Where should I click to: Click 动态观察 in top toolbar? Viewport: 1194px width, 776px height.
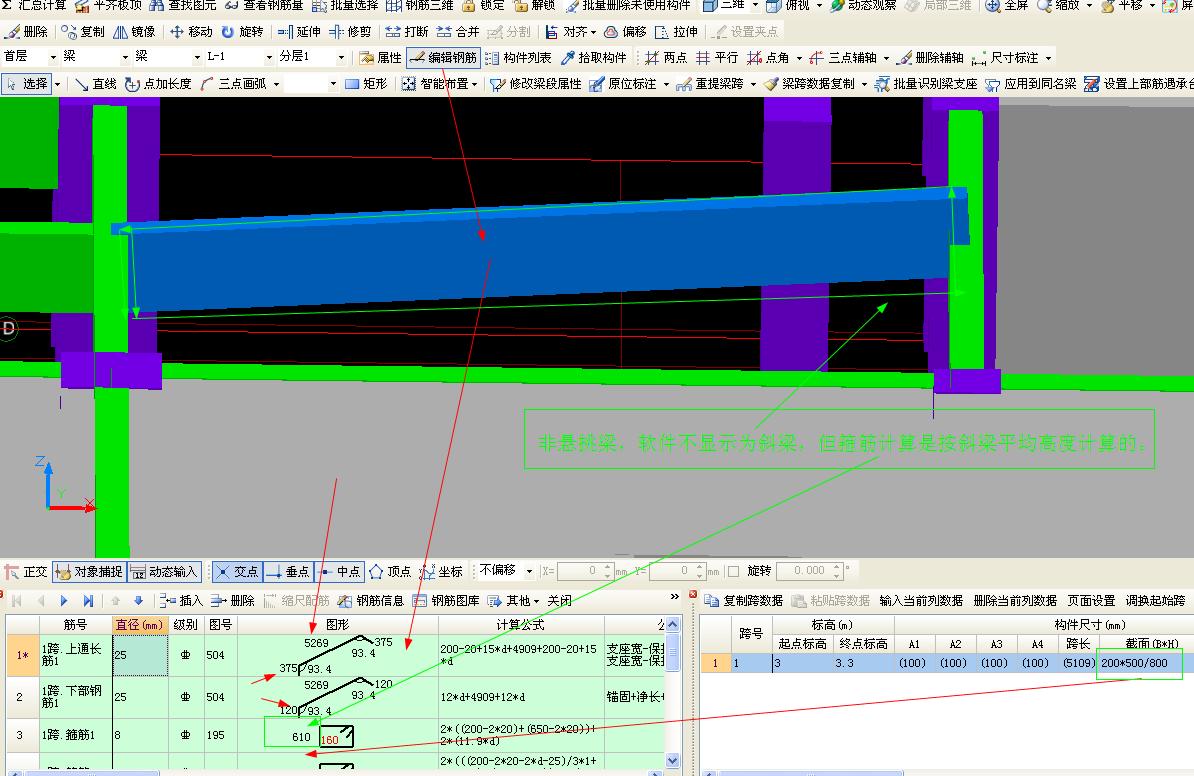pos(863,5)
